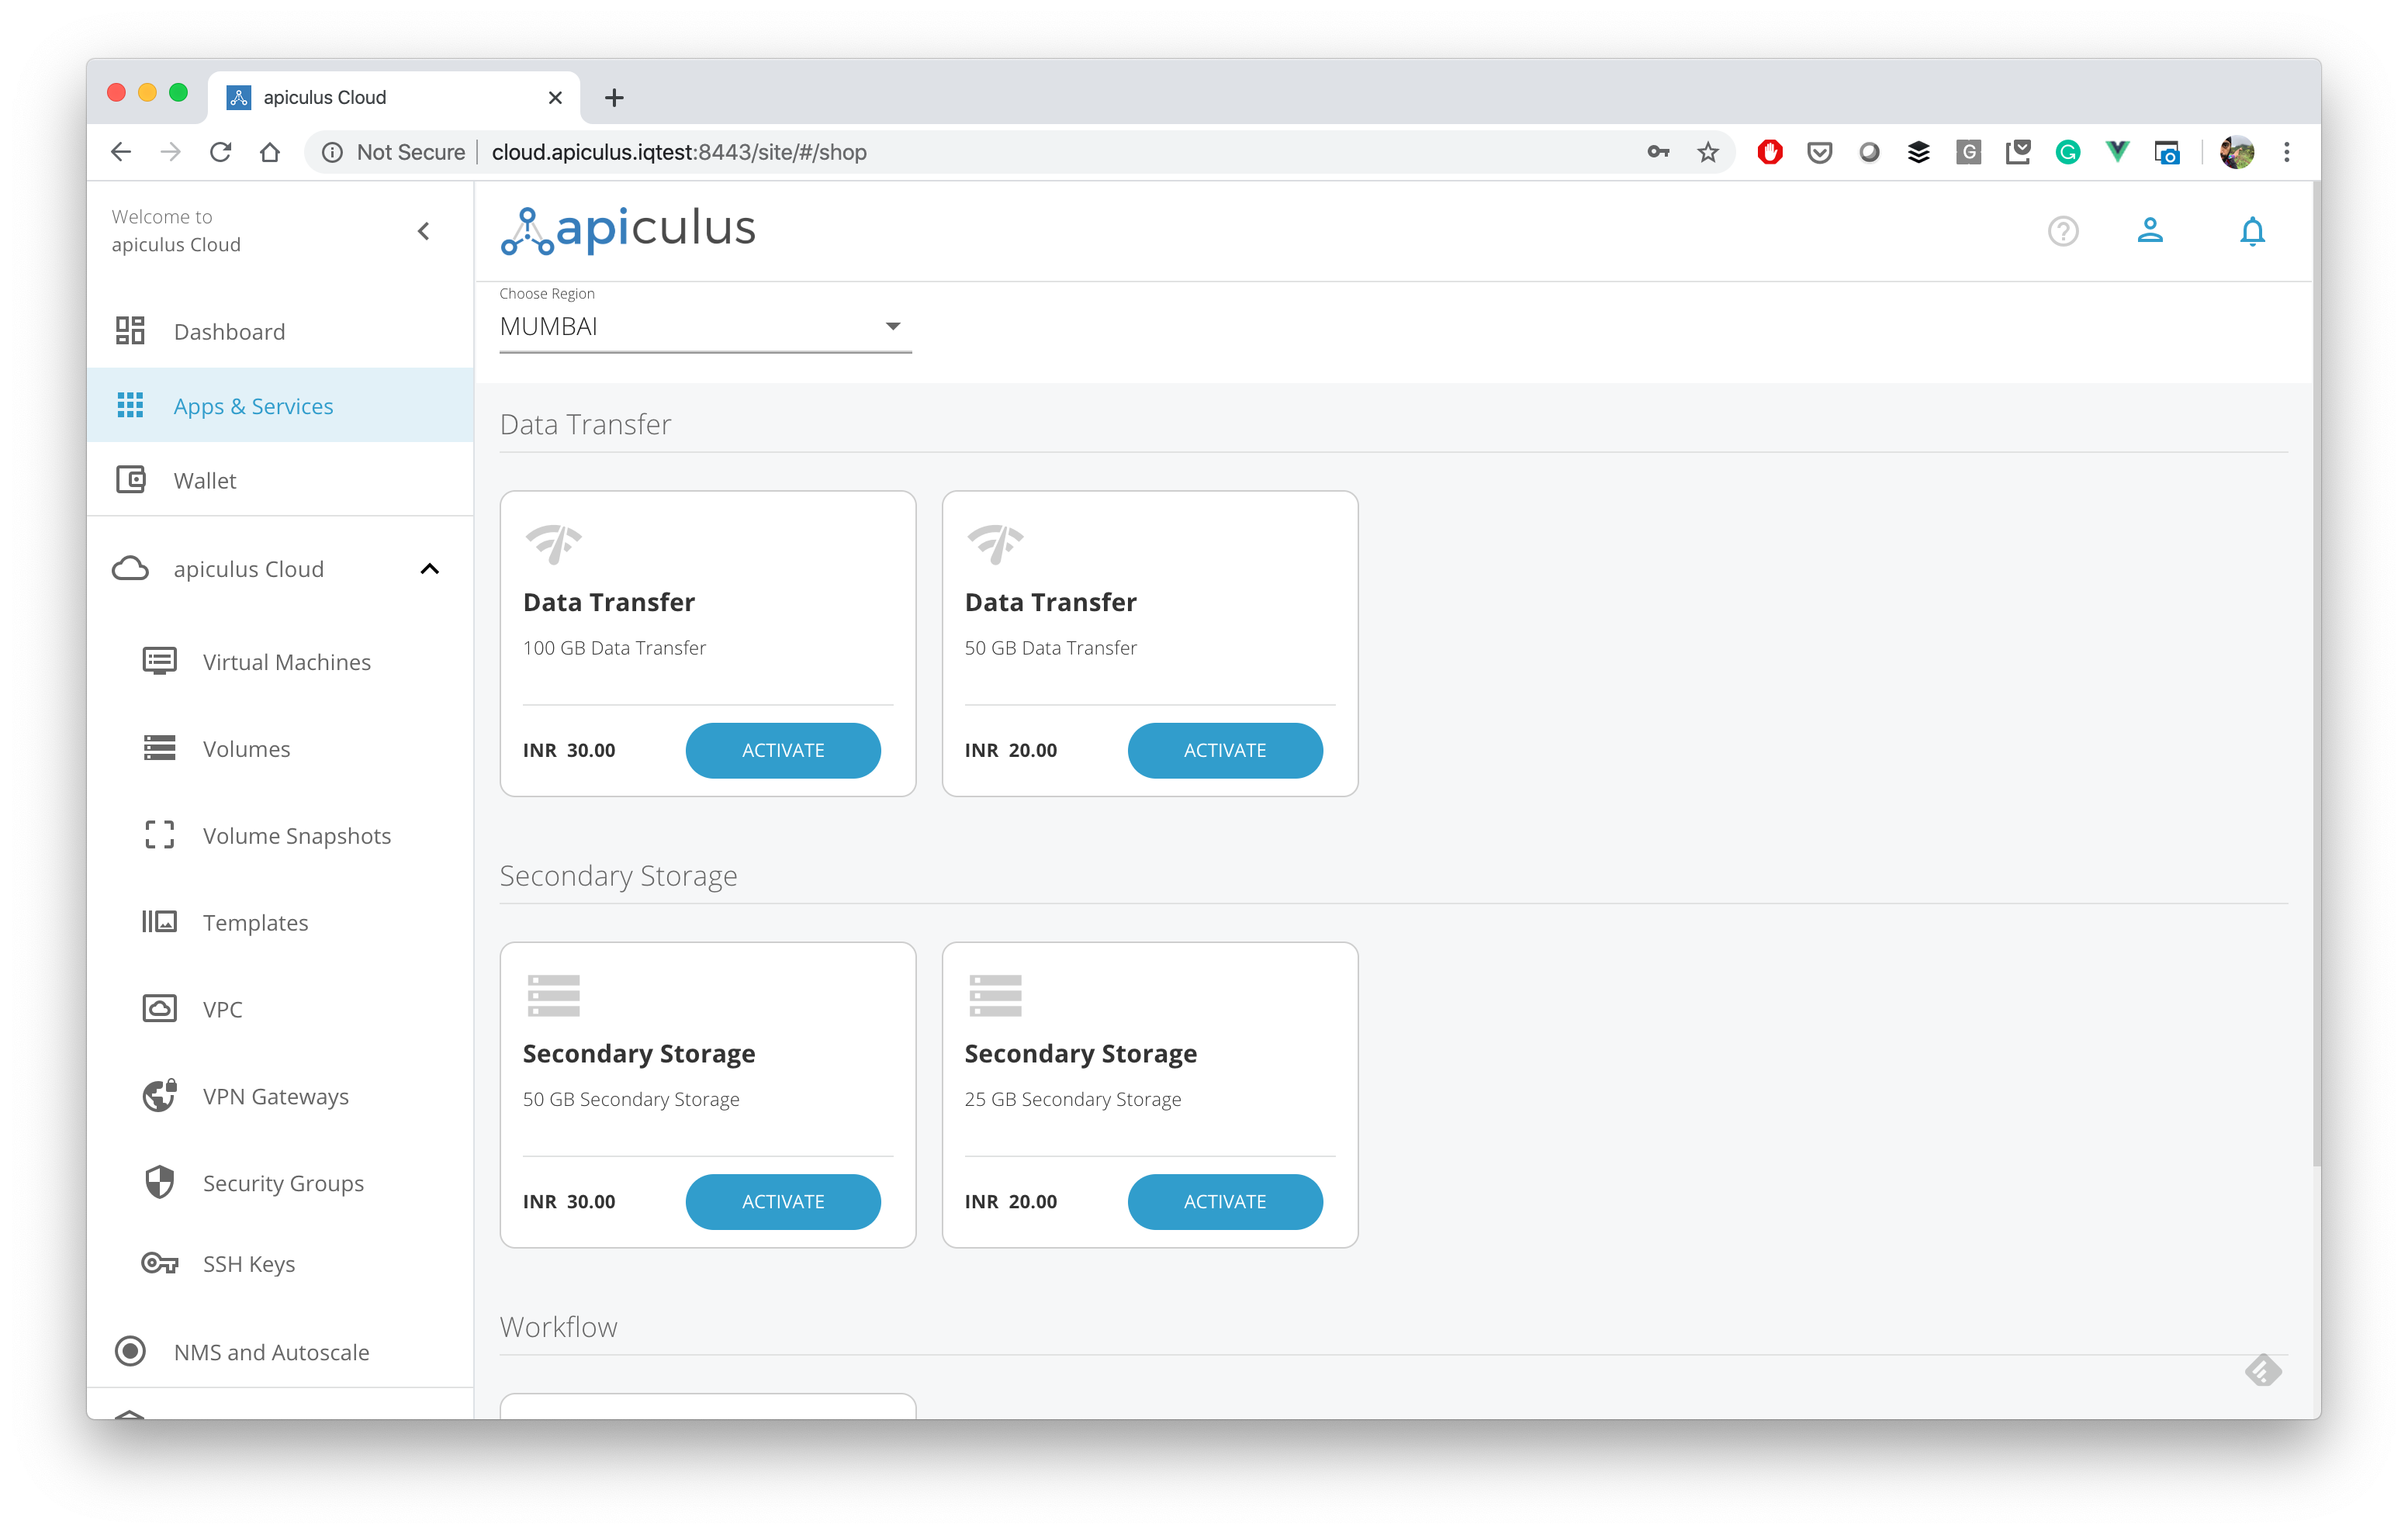Viewport: 2408px width, 1534px height.
Task: Open the notifications bell icon
Action: (2251, 231)
